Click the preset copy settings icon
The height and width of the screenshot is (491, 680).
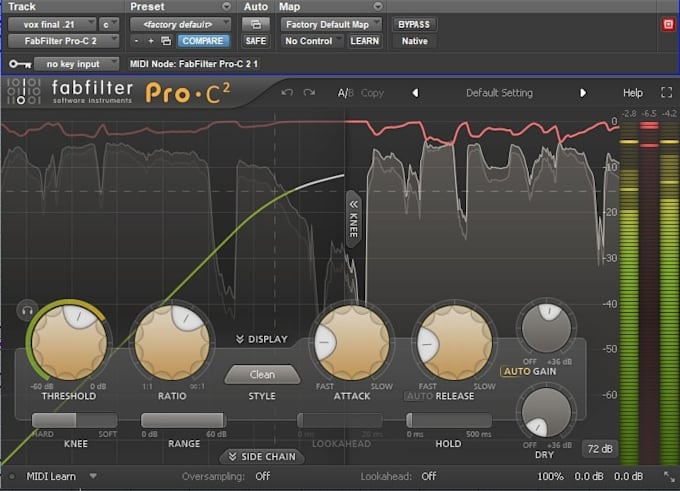pyautogui.click(x=166, y=41)
